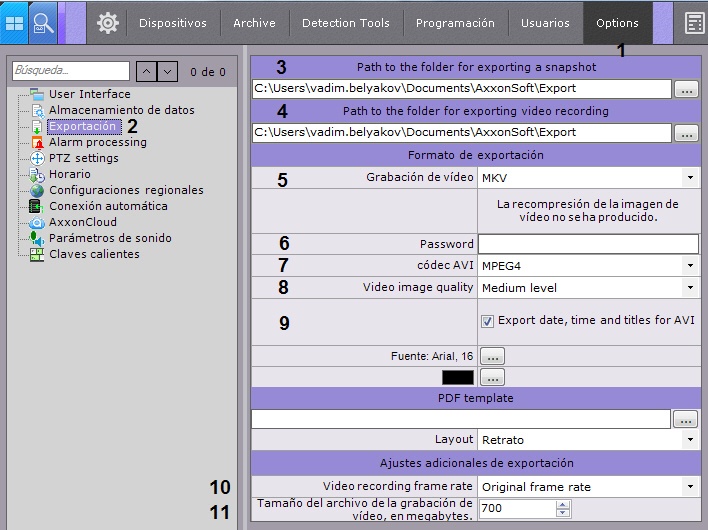Click the Almacenamiento de datos icon

37,110
